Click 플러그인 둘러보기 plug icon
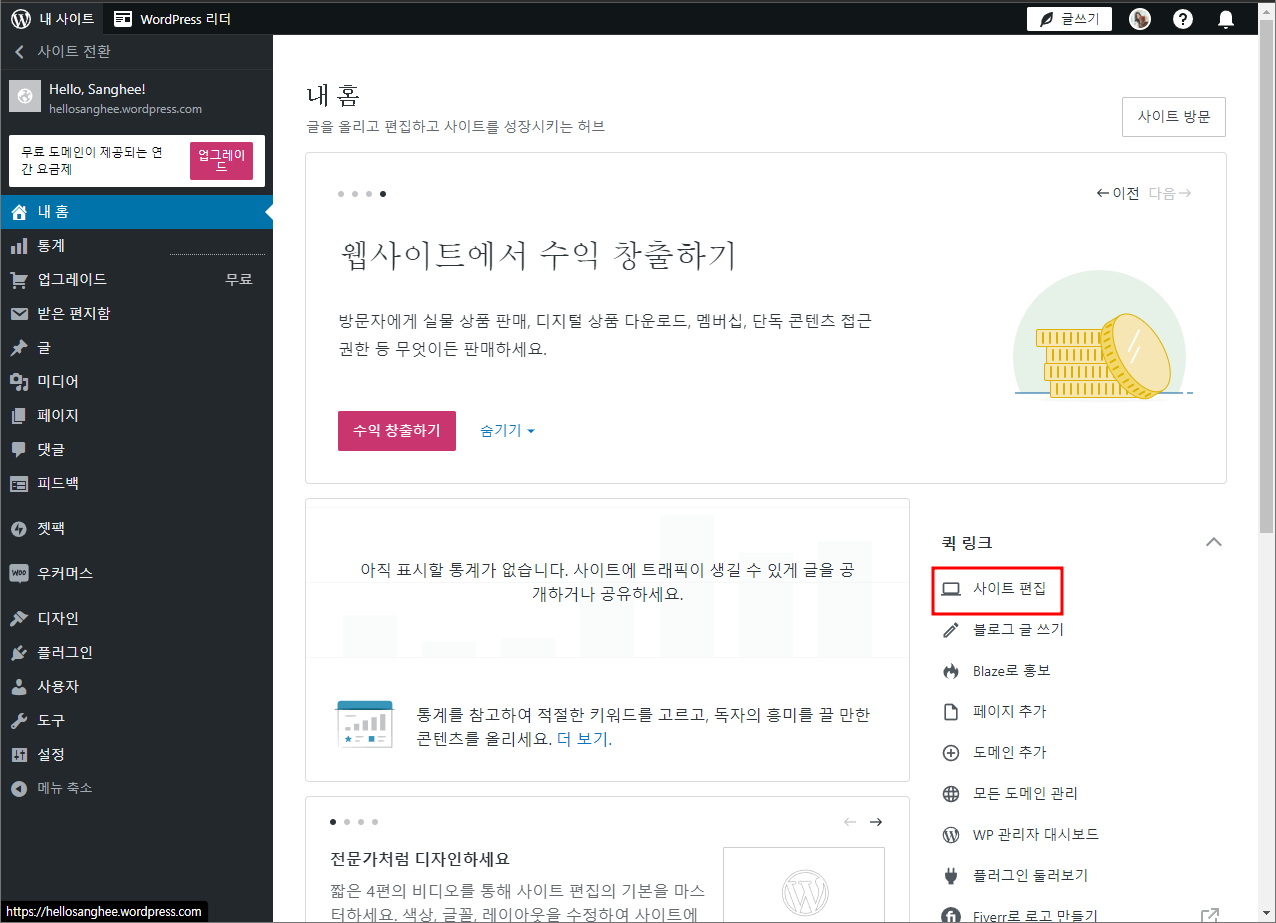This screenshot has height=923, width=1276. point(951,876)
